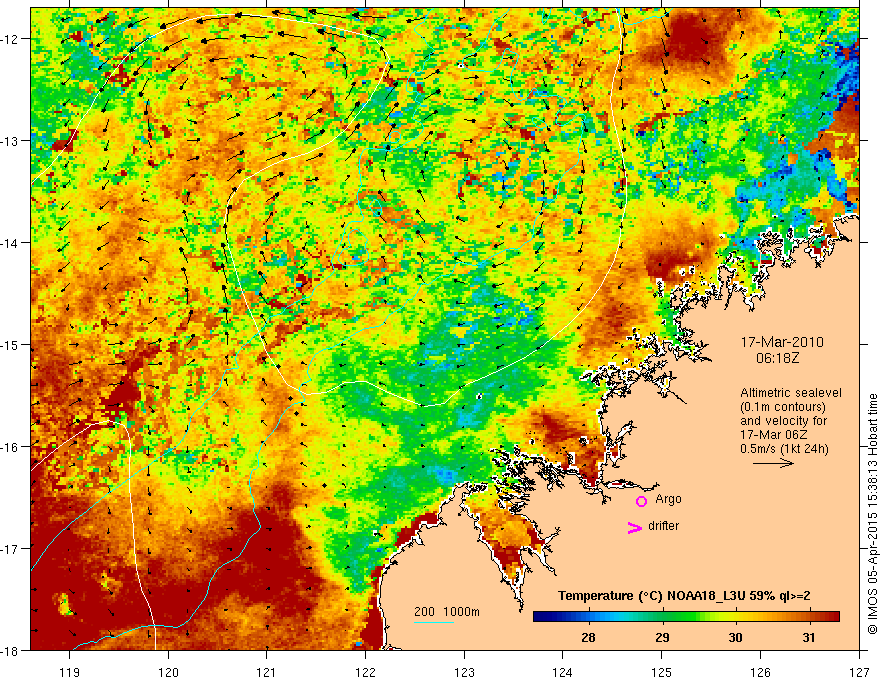Click the 'Altimetric sealevel' text
This screenshot has height=680, width=880.
(x=791, y=393)
